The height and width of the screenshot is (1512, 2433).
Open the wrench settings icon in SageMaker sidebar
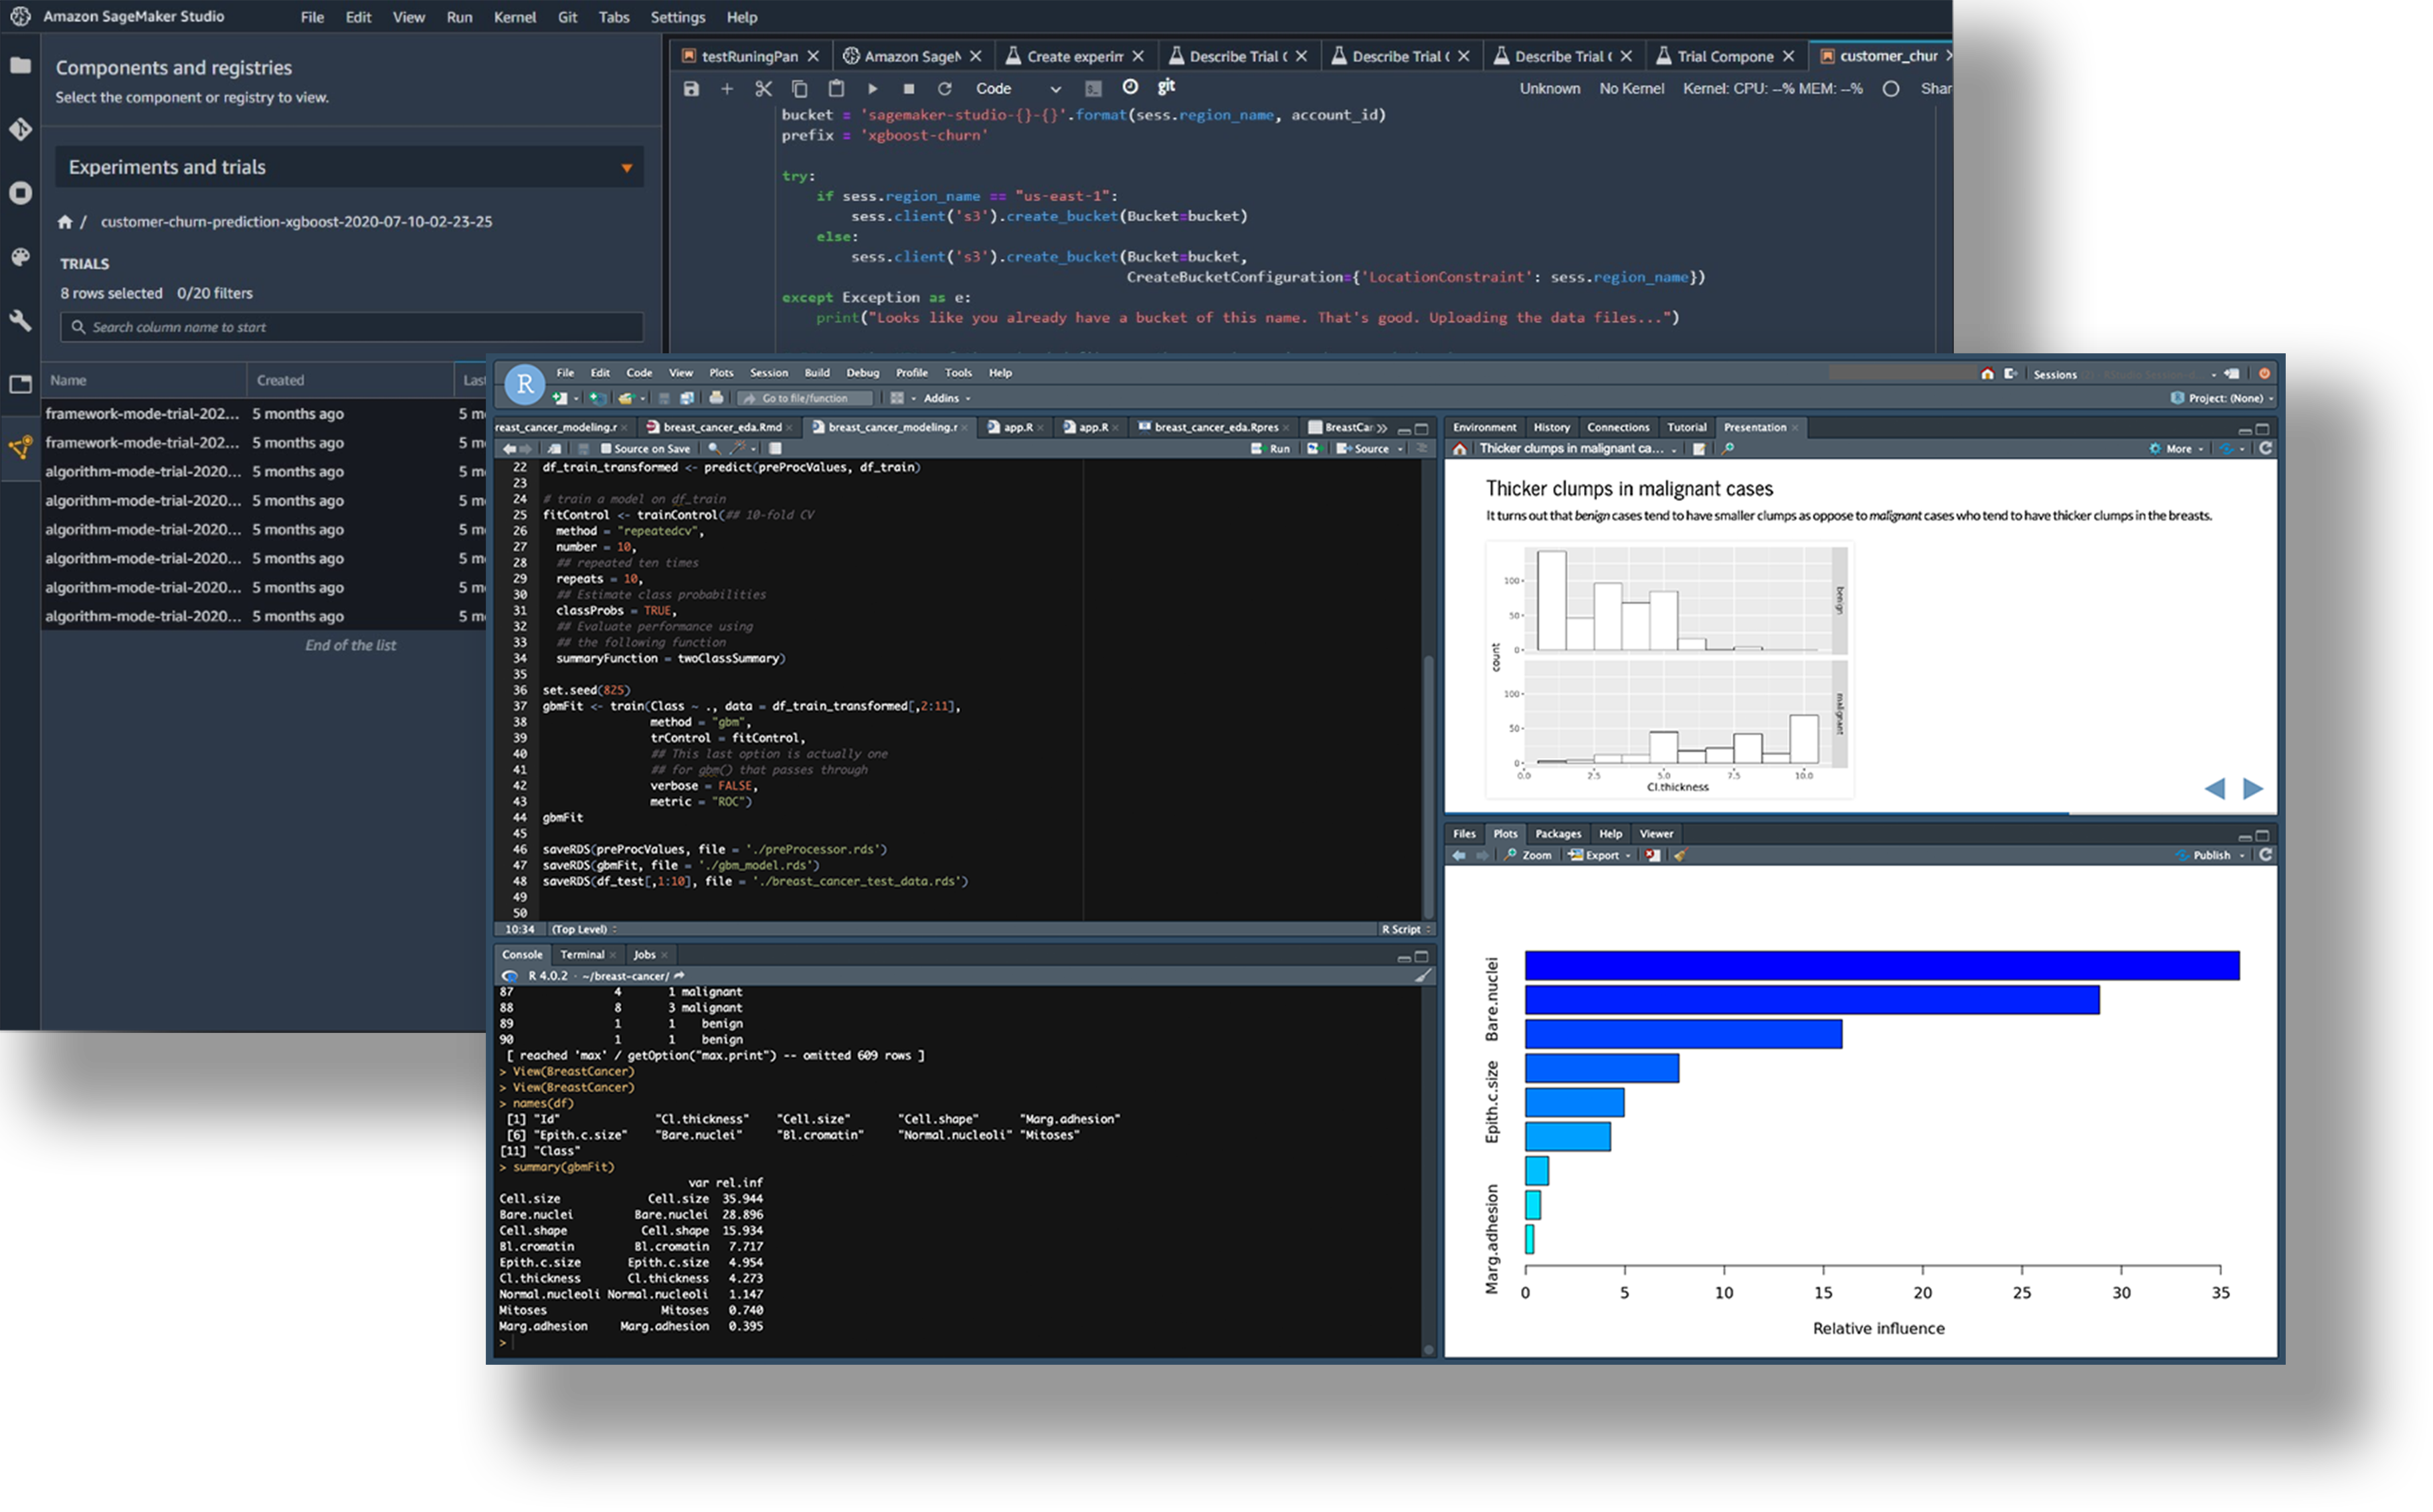pos(20,320)
